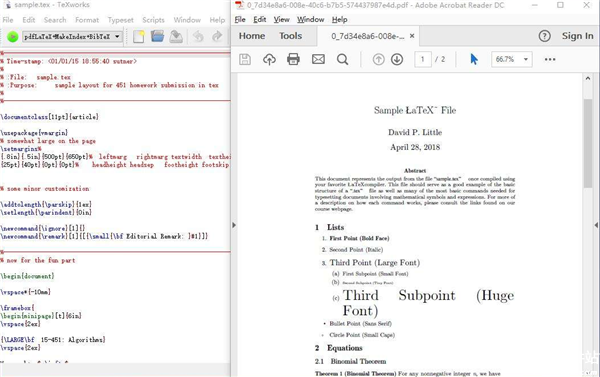Image resolution: width=600 pixels, height=377 pixels.
Task: Open the 66.7% zoom level dropdown
Action: pos(512,59)
